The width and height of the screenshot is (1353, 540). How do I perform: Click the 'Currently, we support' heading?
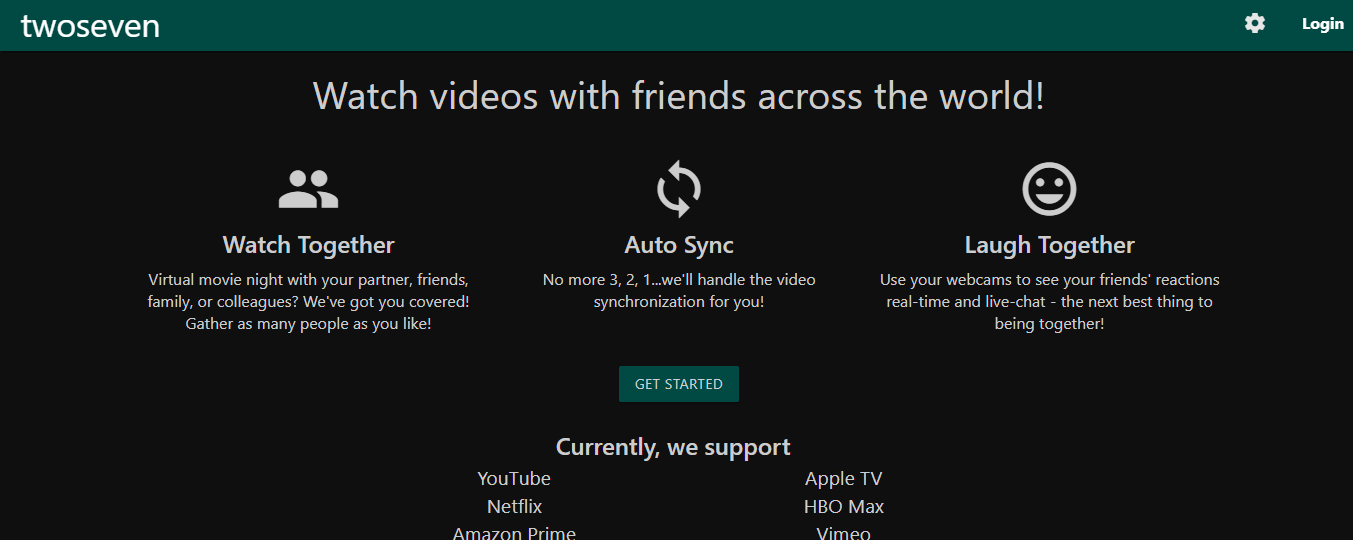tap(673, 447)
